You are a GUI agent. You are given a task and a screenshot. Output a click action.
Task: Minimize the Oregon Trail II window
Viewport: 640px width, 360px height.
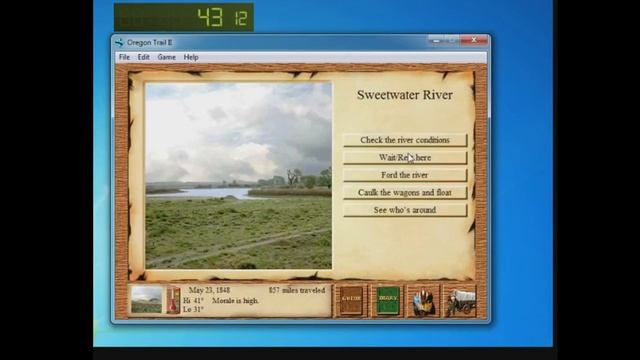(x=436, y=40)
